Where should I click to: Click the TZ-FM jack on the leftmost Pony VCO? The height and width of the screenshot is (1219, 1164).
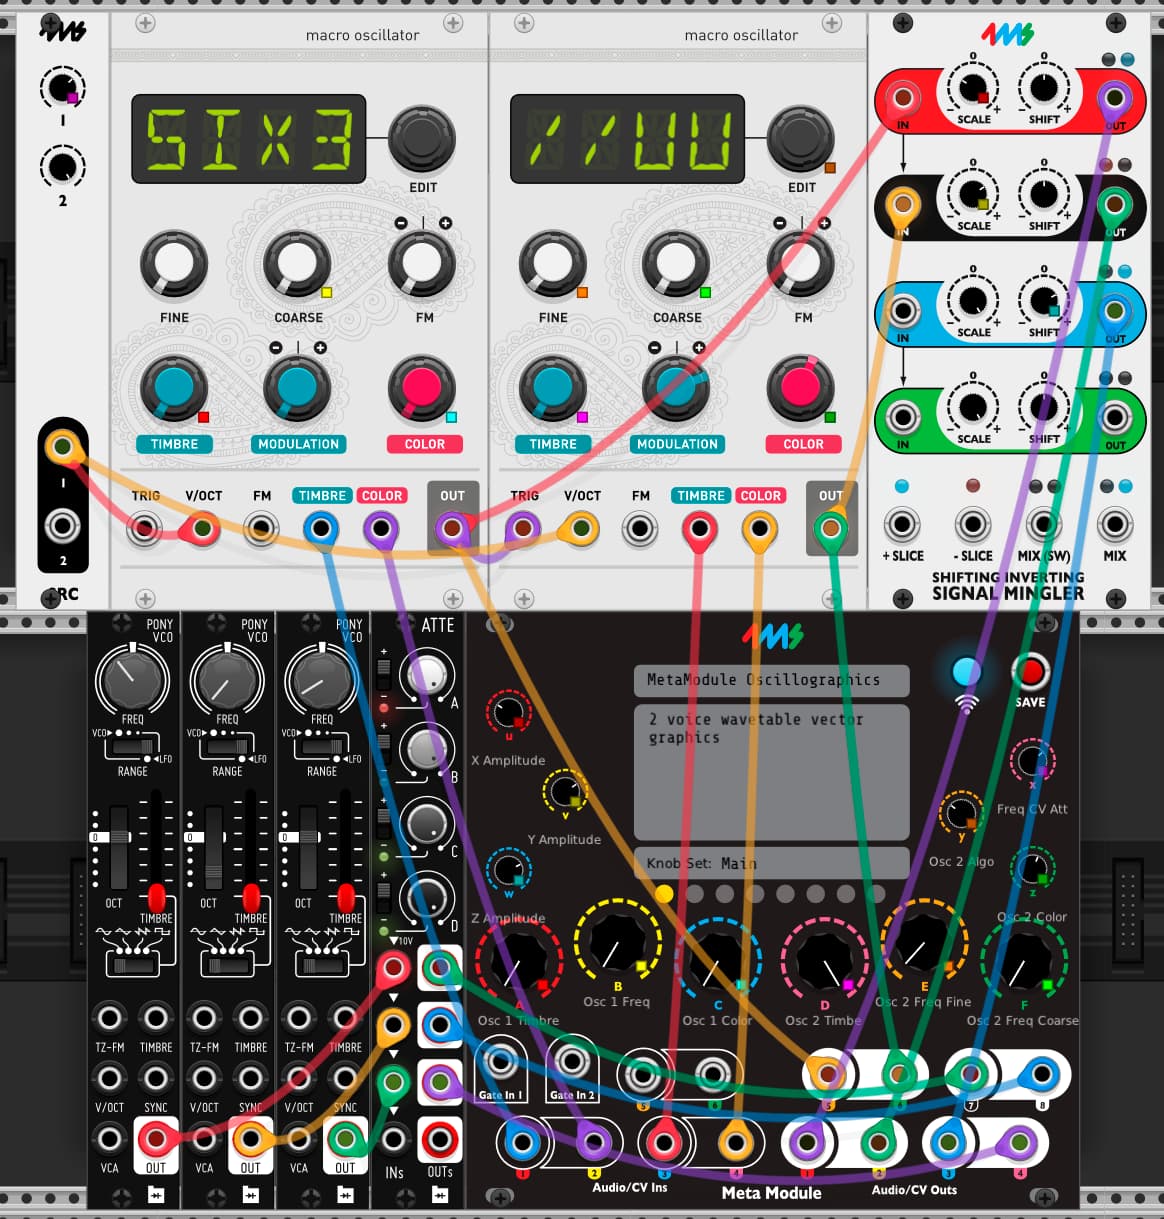click(109, 1019)
